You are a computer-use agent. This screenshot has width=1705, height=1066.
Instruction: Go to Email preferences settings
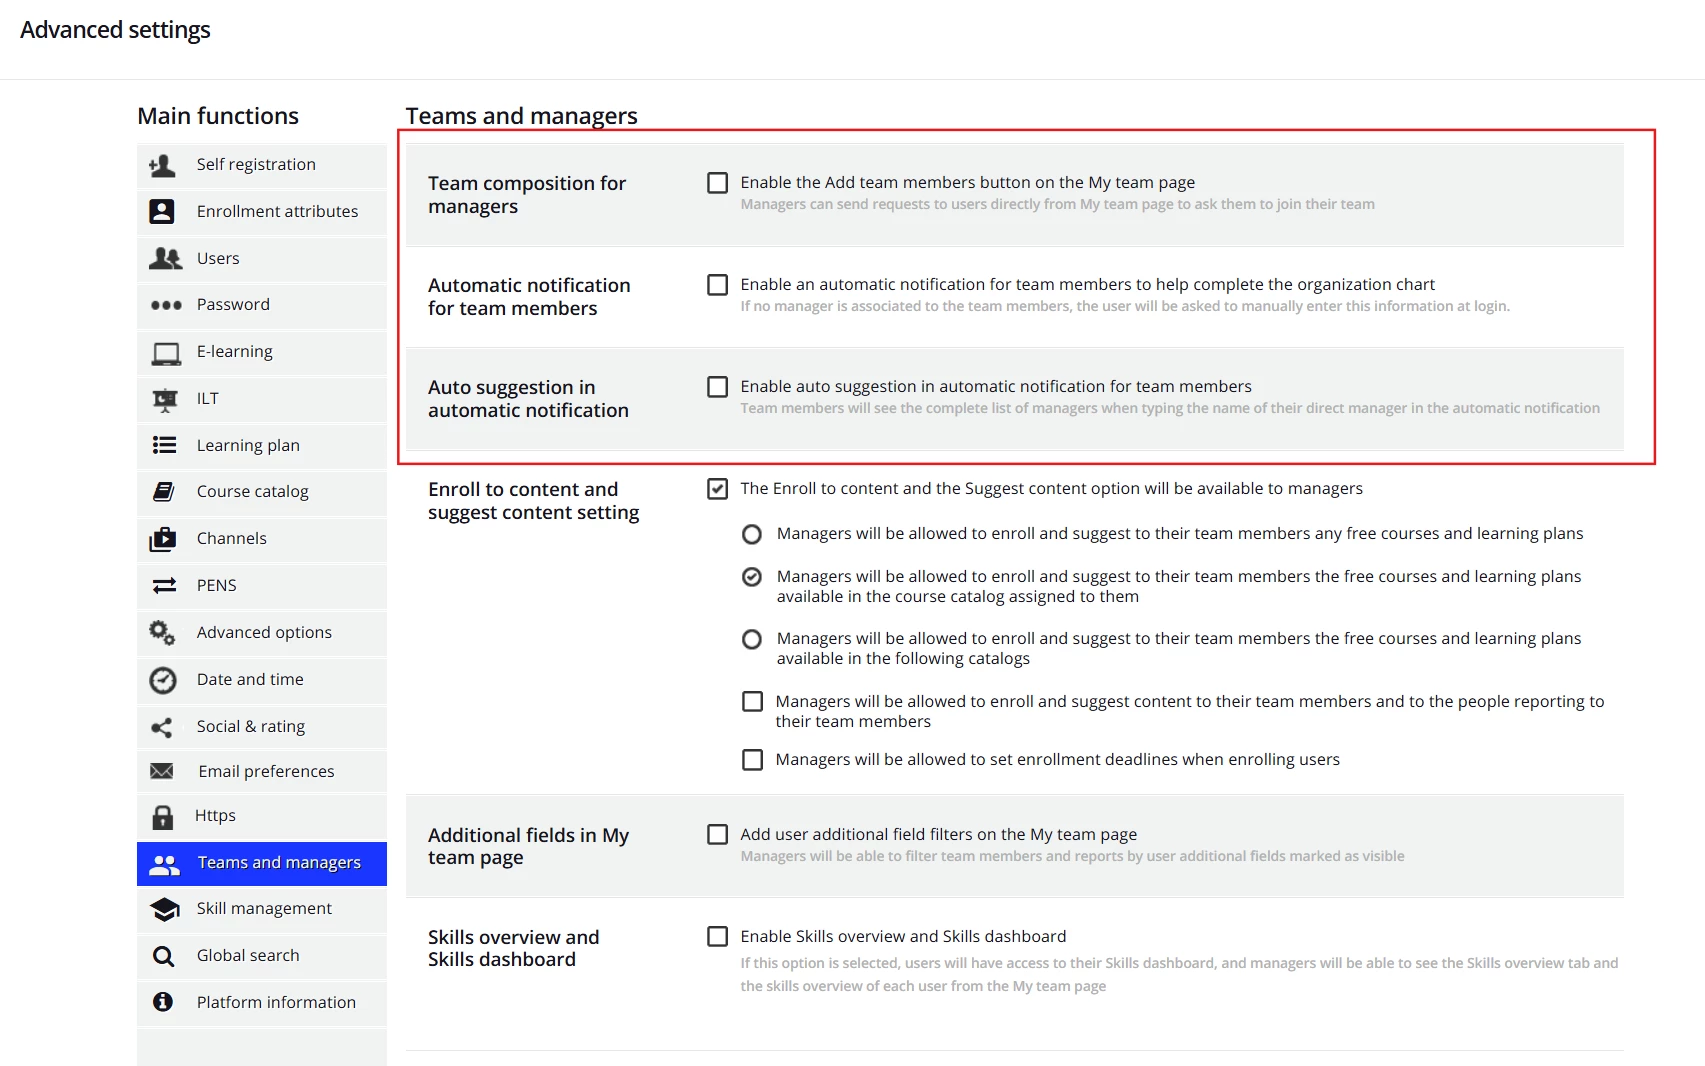coord(266,772)
